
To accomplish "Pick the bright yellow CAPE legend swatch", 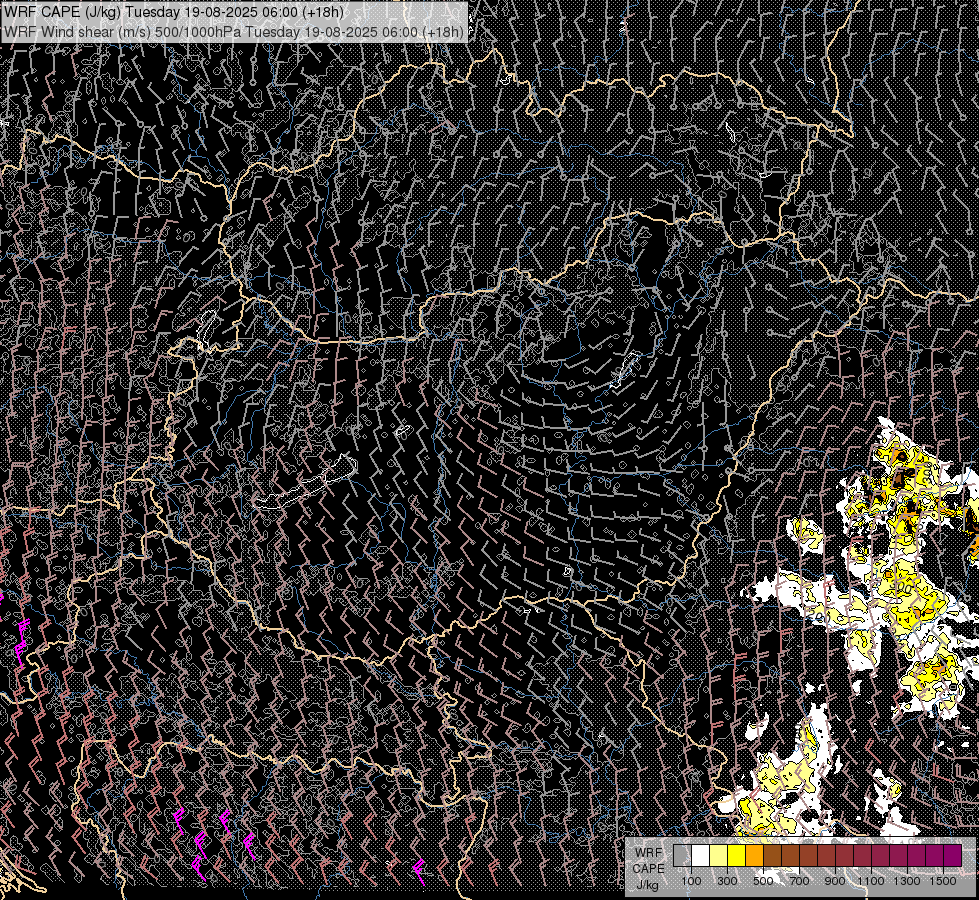I will pos(737,855).
